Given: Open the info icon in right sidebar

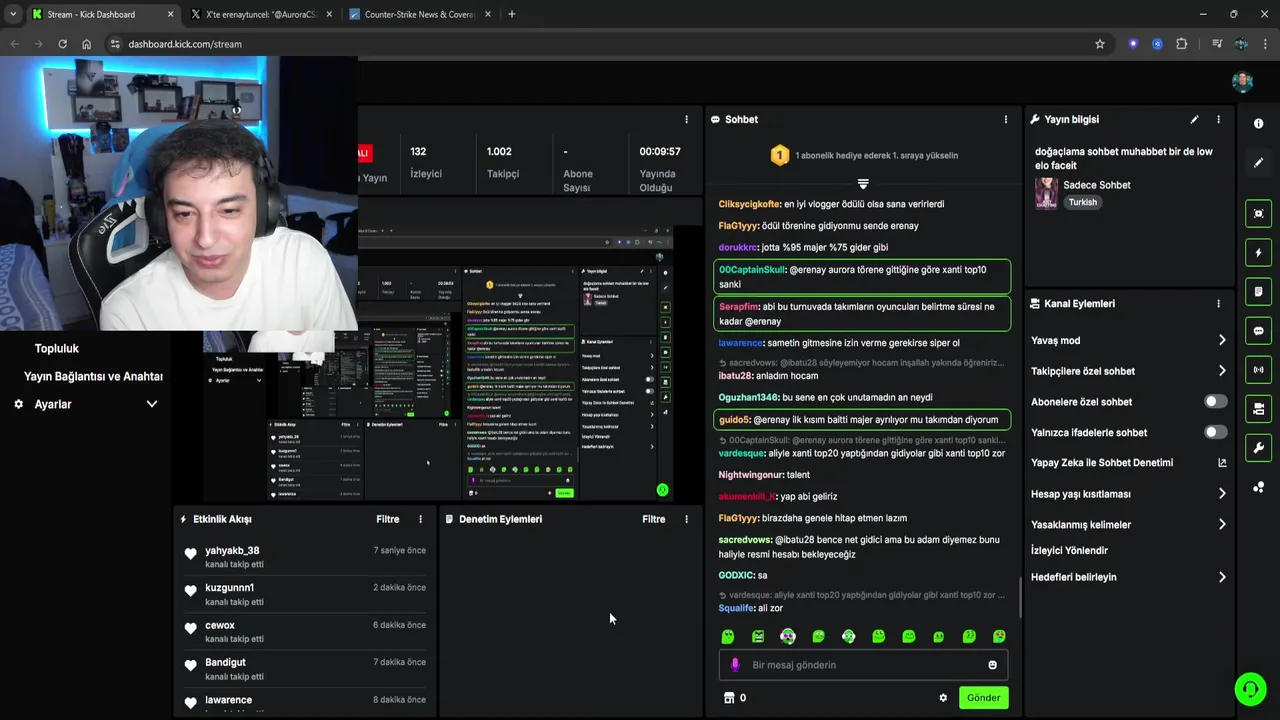Looking at the screenshot, I should 1258,123.
